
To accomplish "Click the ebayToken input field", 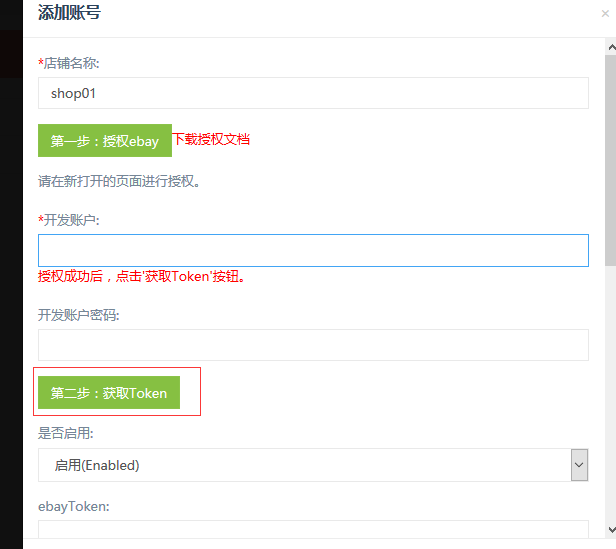I will 313,529.
